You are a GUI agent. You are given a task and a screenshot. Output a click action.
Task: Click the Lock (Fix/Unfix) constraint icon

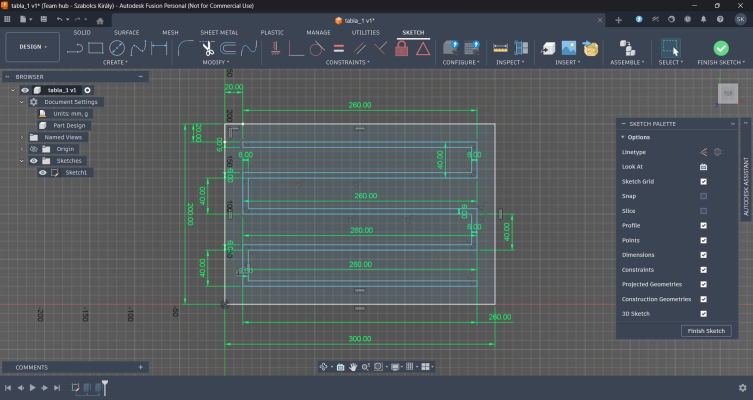401,47
